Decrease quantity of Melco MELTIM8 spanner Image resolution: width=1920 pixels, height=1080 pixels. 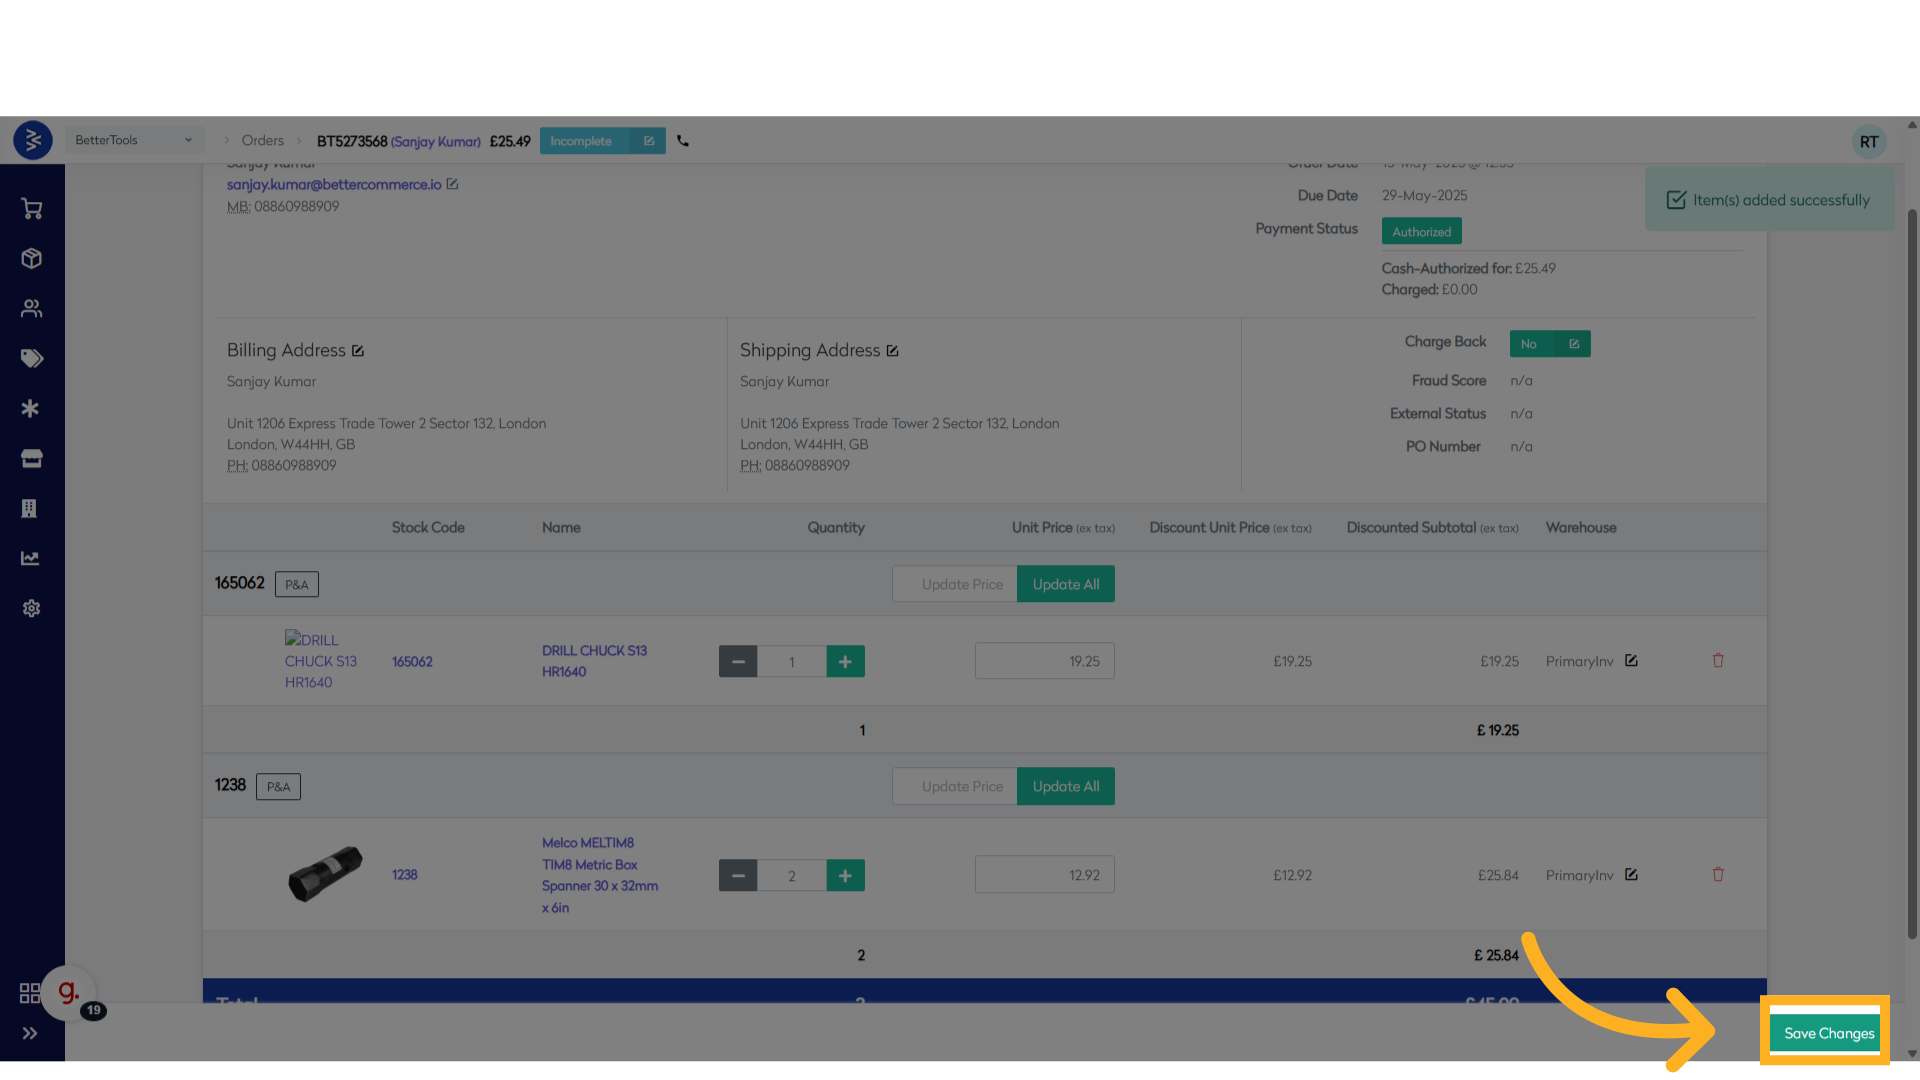(x=738, y=876)
